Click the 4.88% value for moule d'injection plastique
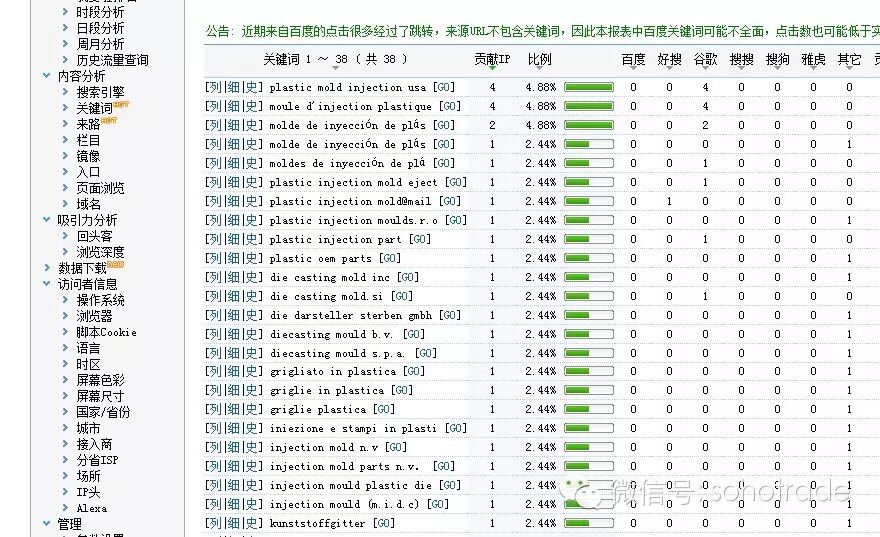880x537 pixels. (540, 106)
